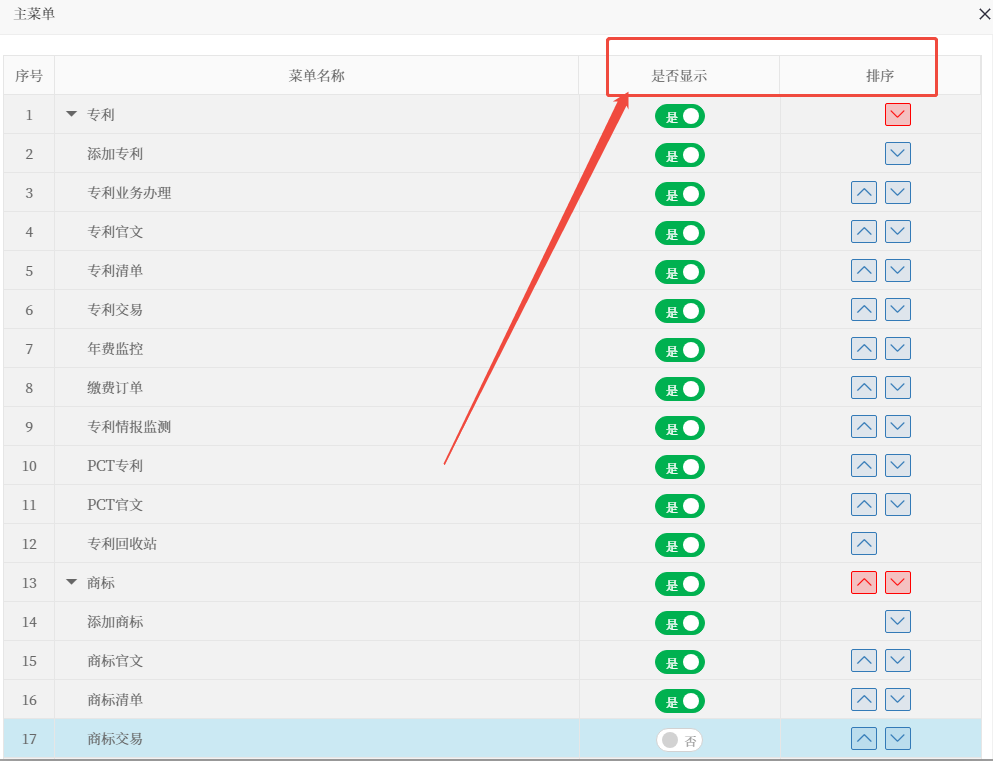
Task: Close the 主菜单 dialog
Action: pyautogui.click(x=983, y=13)
